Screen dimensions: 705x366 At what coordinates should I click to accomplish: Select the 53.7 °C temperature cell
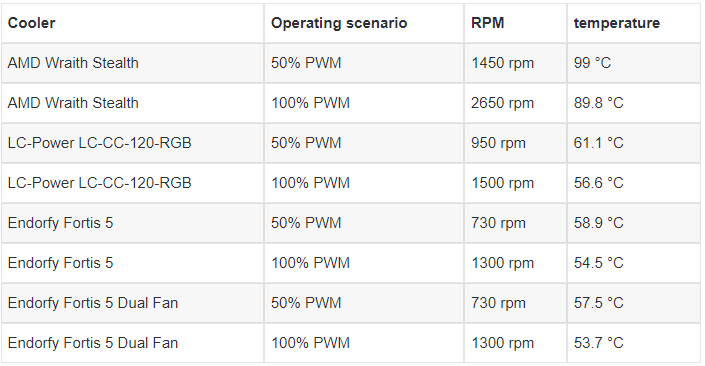tap(634, 343)
